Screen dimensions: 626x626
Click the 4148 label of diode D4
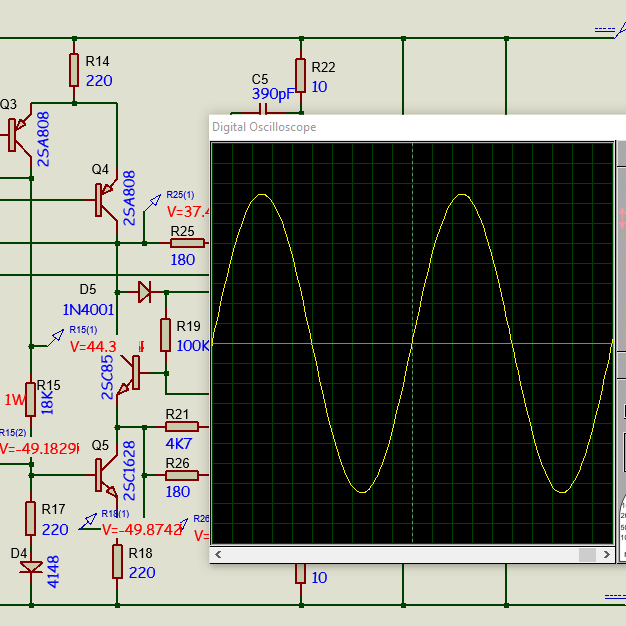tap(53, 572)
